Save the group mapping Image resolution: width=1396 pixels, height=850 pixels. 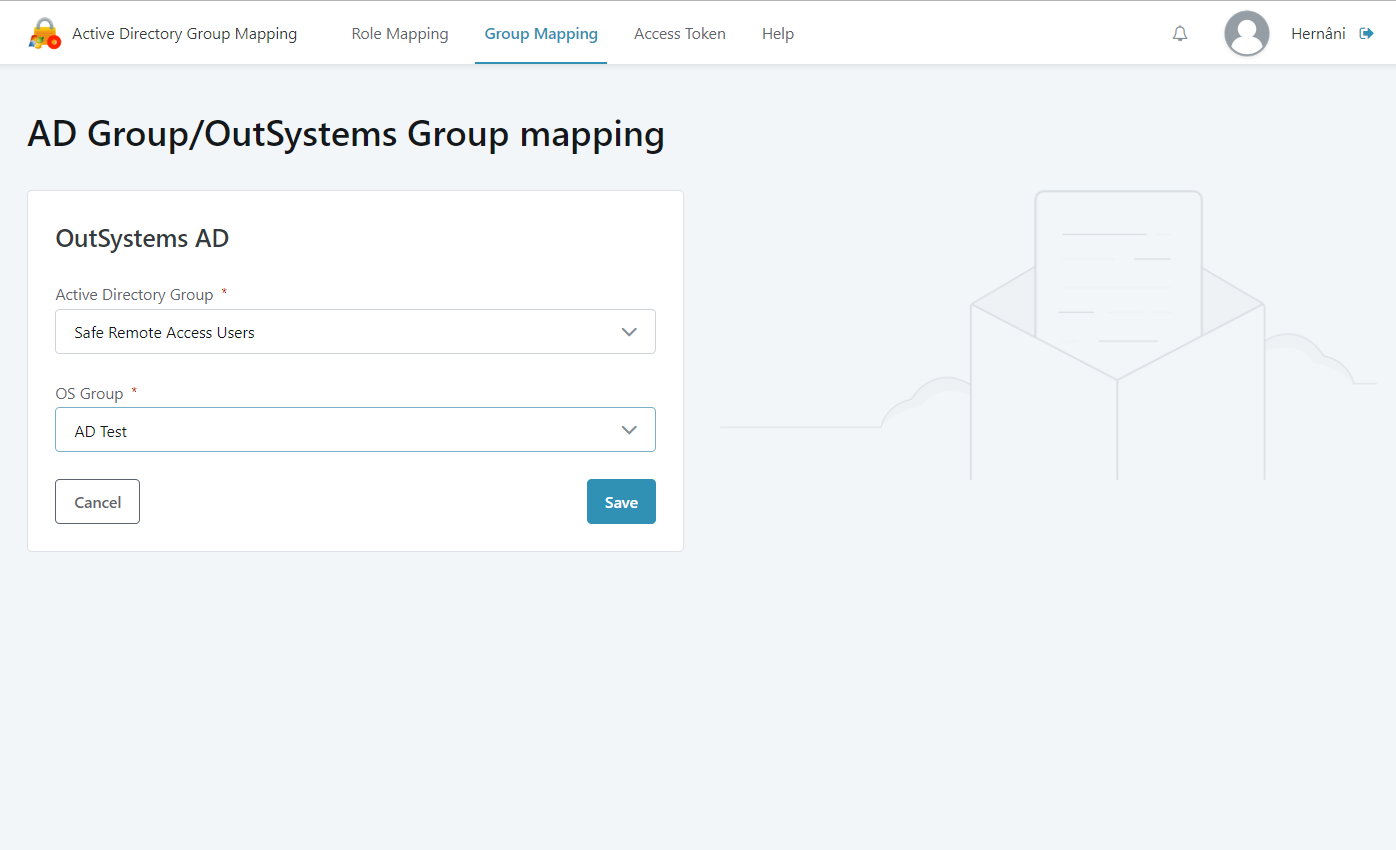tap(621, 501)
